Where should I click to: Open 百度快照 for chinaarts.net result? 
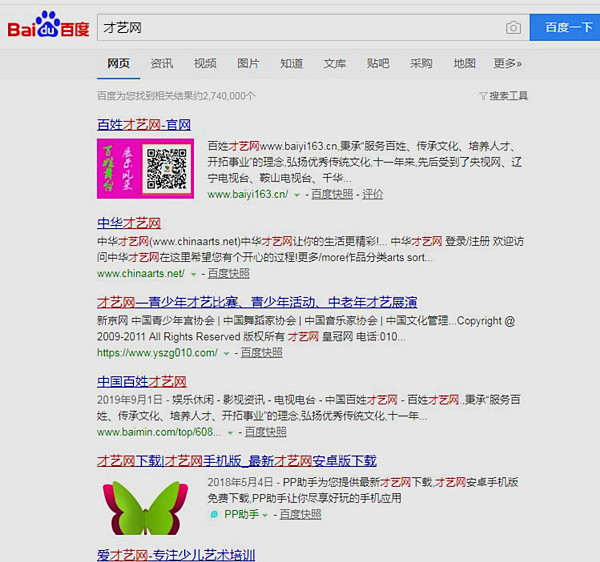tap(229, 274)
